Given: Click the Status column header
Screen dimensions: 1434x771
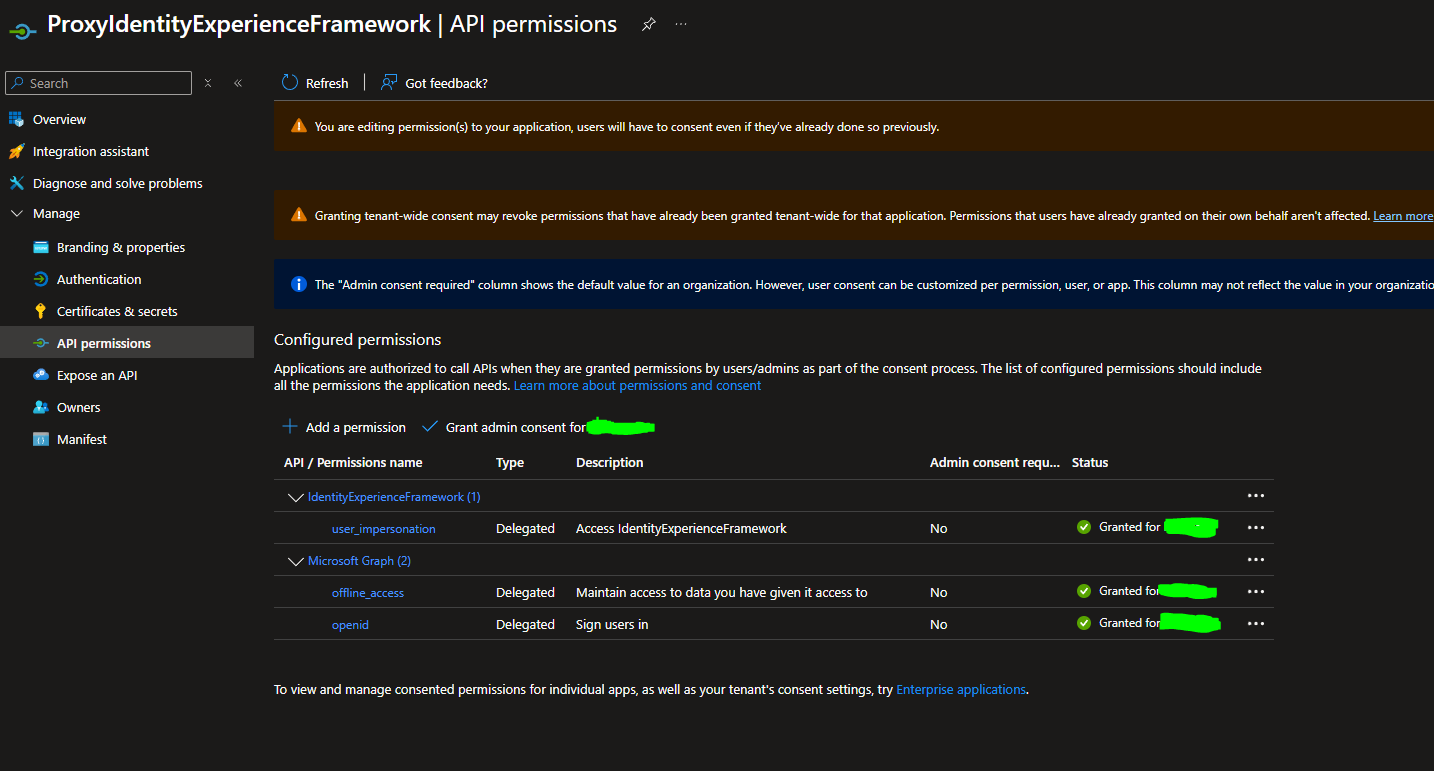Looking at the screenshot, I should tap(1090, 462).
